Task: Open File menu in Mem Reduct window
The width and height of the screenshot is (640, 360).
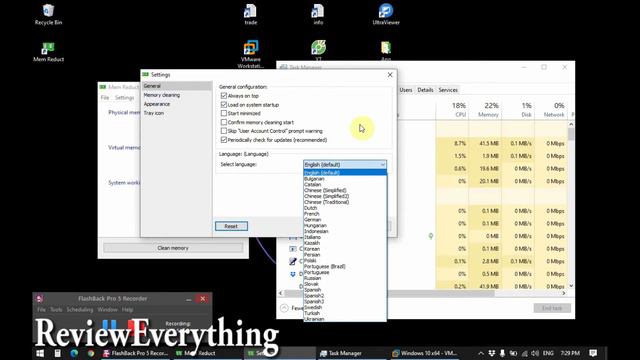Action: 105,98
